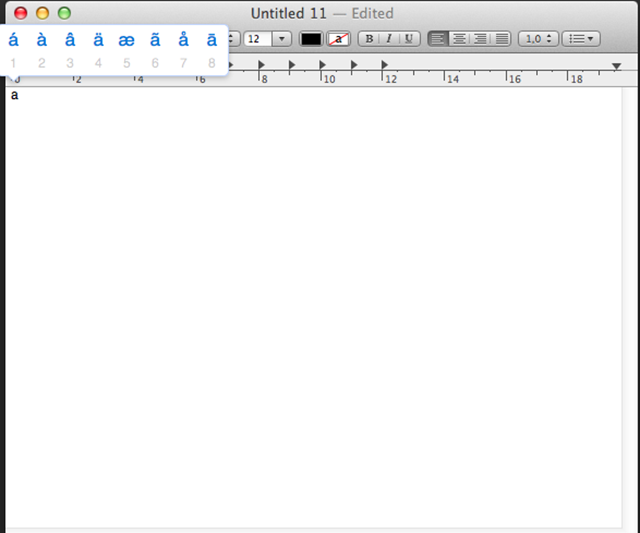Screen dimensions: 640x533
Task: Choose the à grave accent character
Action: (42, 40)
